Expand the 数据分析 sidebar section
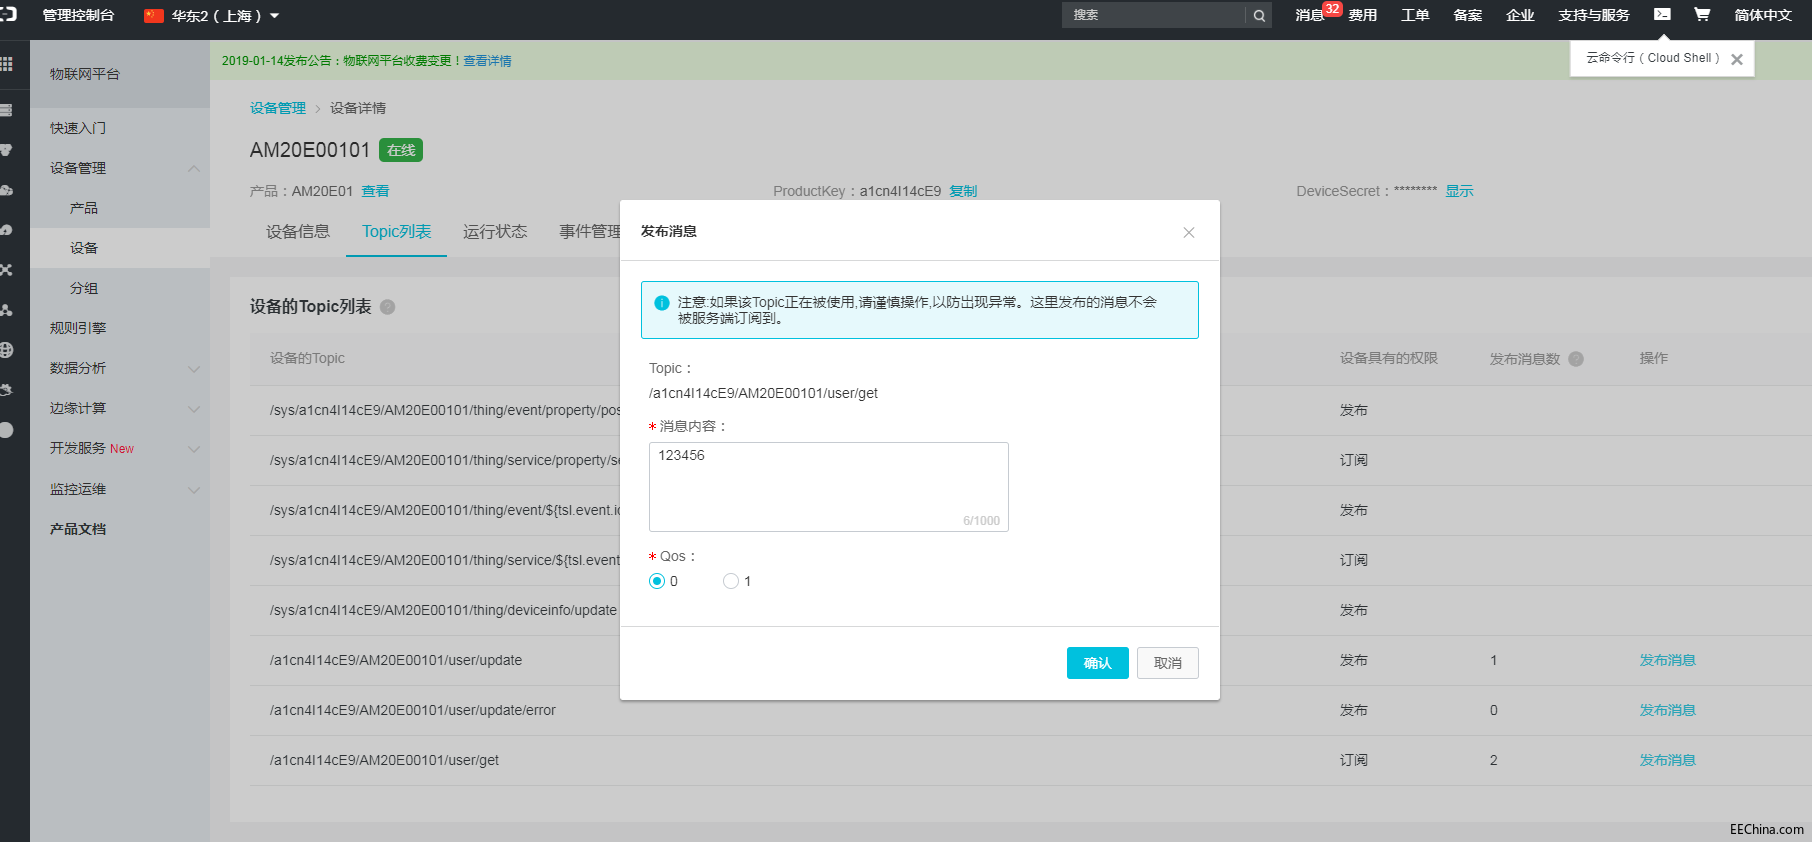This screenshot has height=842, width=1812. coord(194,368)
